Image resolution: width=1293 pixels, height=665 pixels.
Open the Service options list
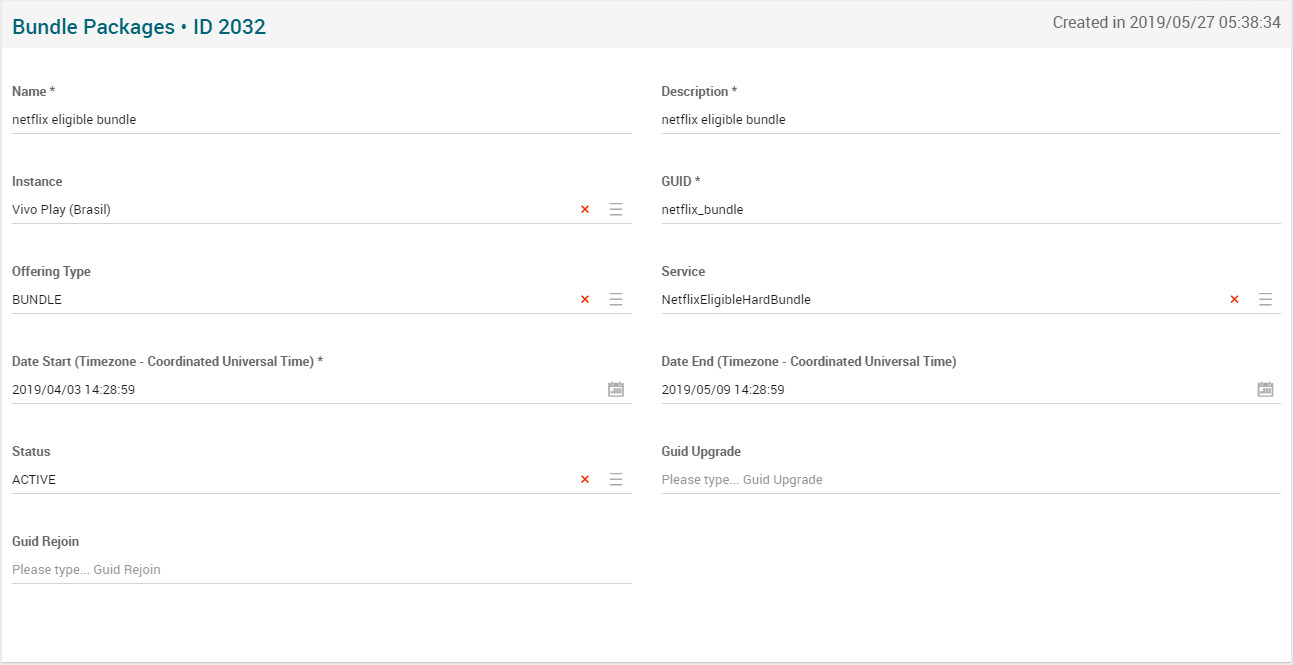click(x=1265, y=300)
